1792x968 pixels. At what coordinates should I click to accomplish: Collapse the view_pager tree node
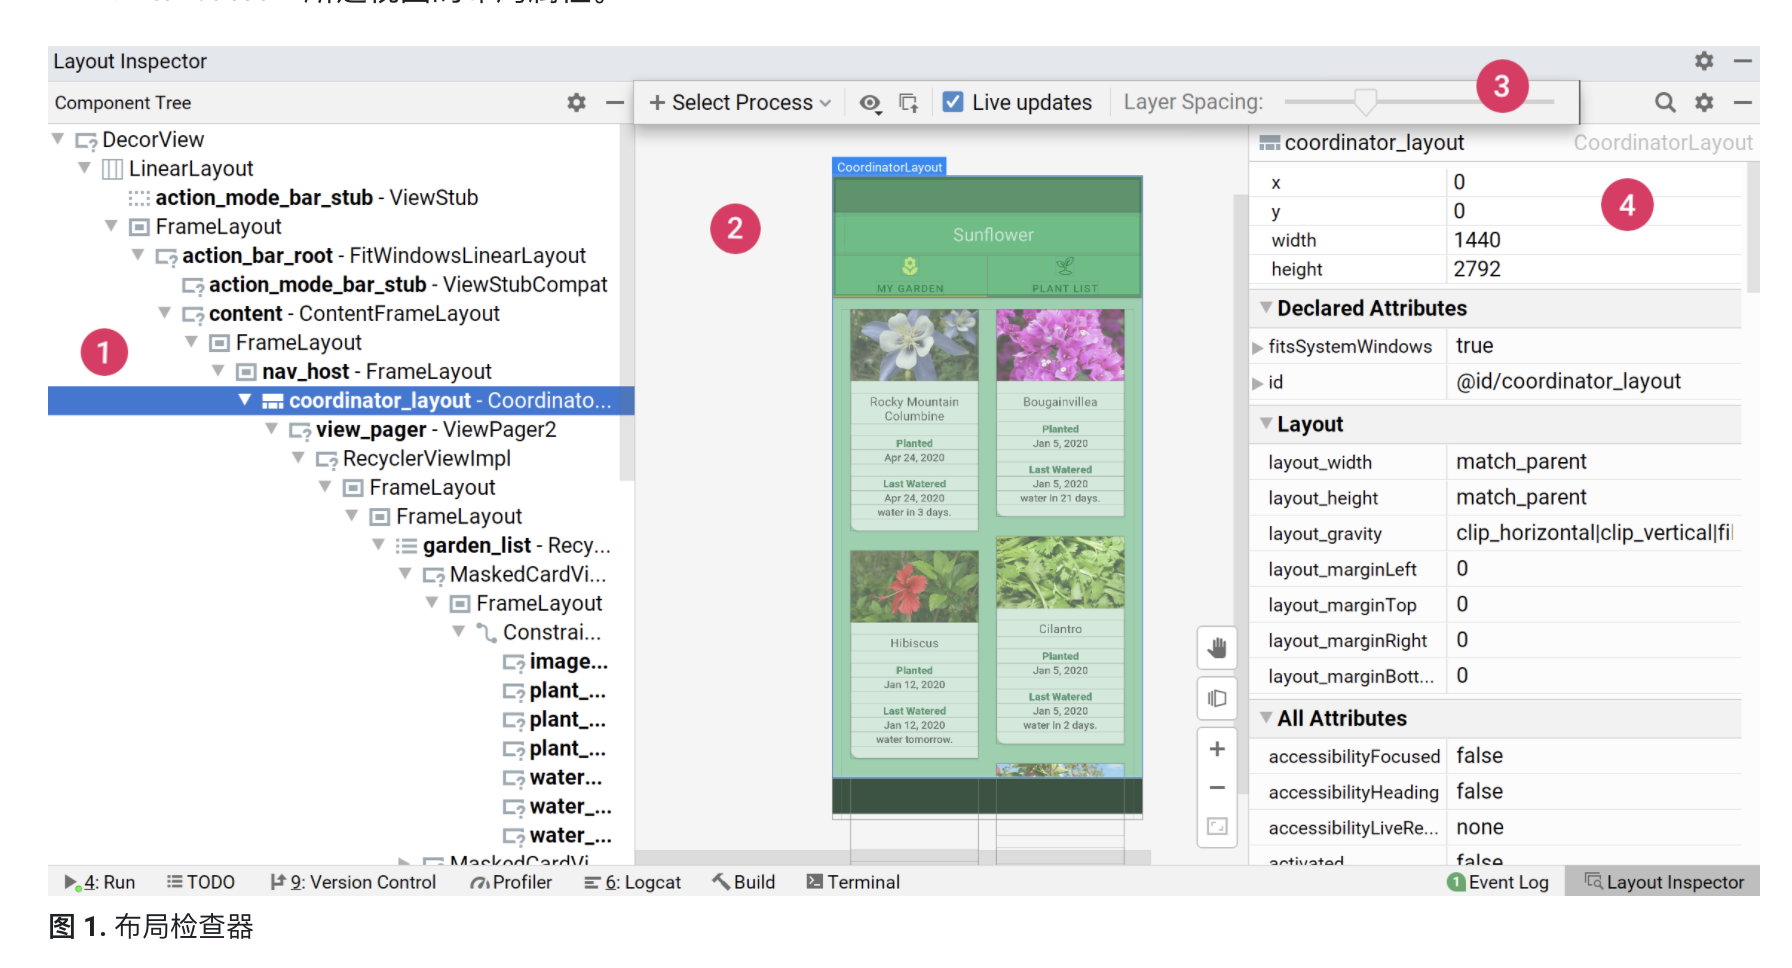pyautogui.click(x=272, y=429)
